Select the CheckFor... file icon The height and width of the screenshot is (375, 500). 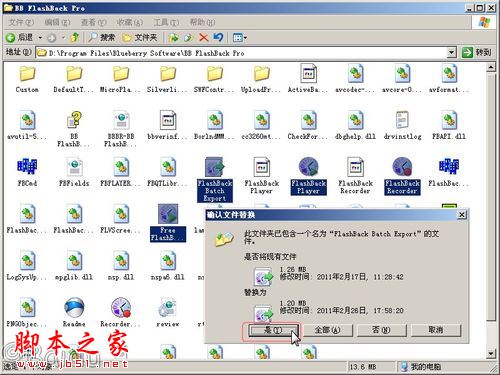308,120
